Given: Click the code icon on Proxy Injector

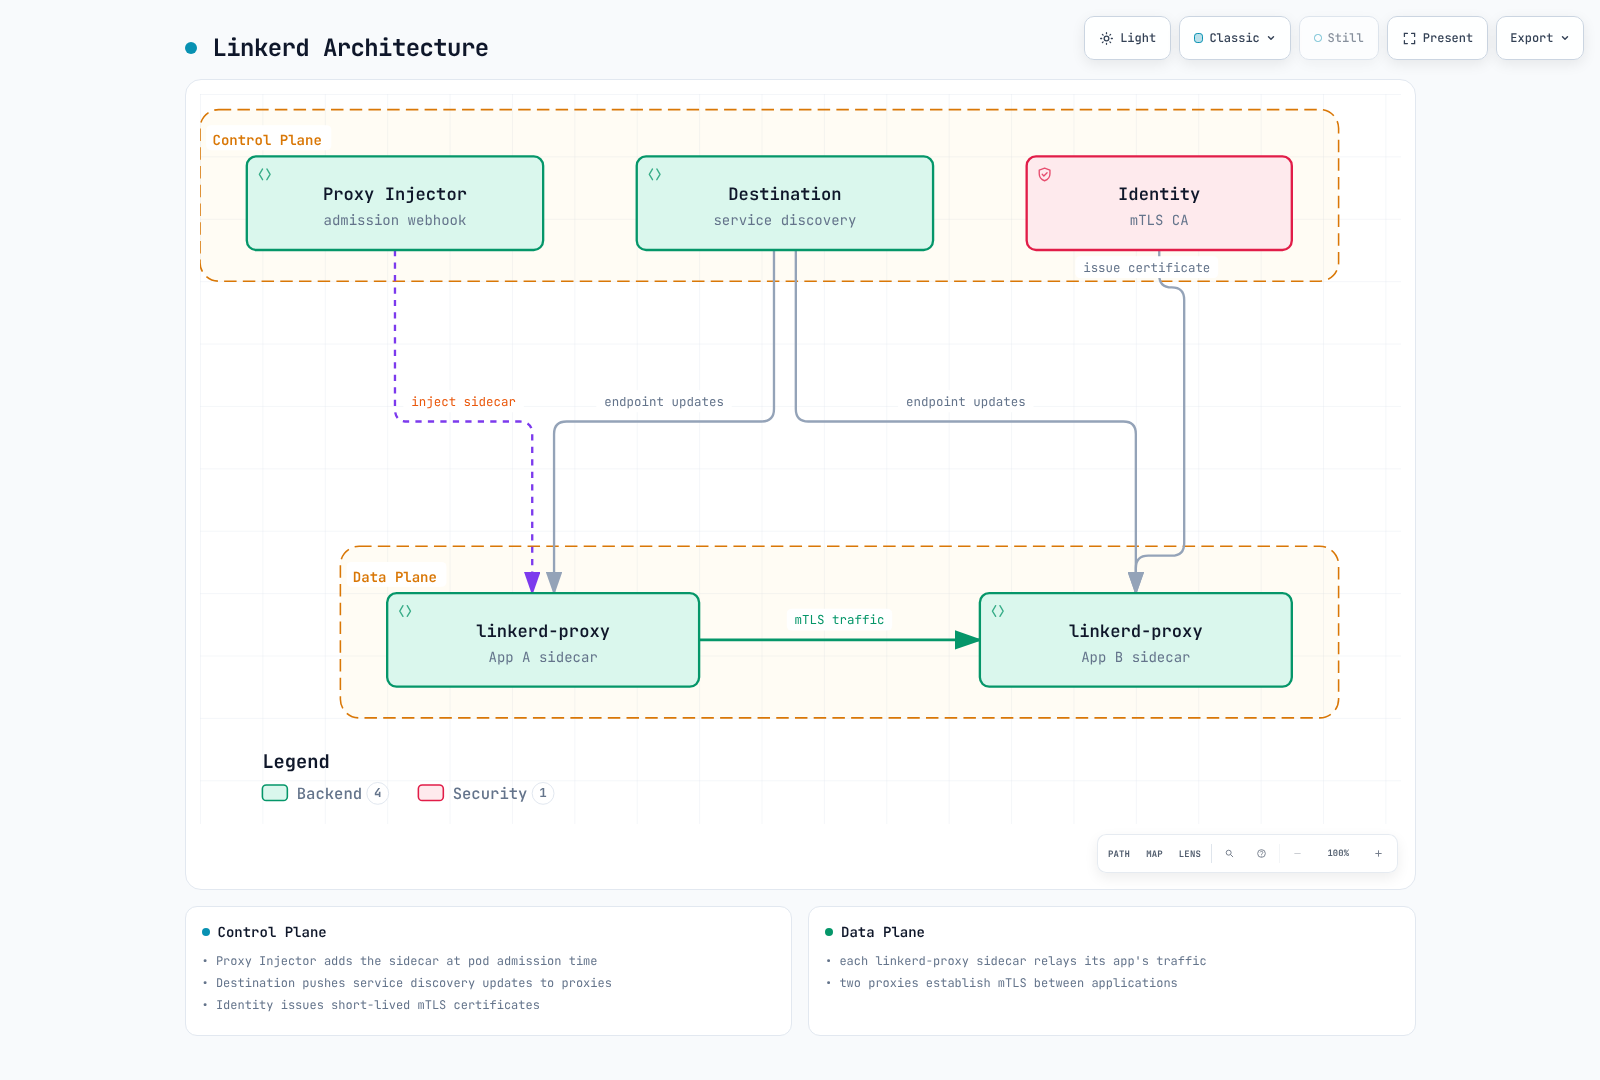Looking at the screenshot, I should coord(265,174).
